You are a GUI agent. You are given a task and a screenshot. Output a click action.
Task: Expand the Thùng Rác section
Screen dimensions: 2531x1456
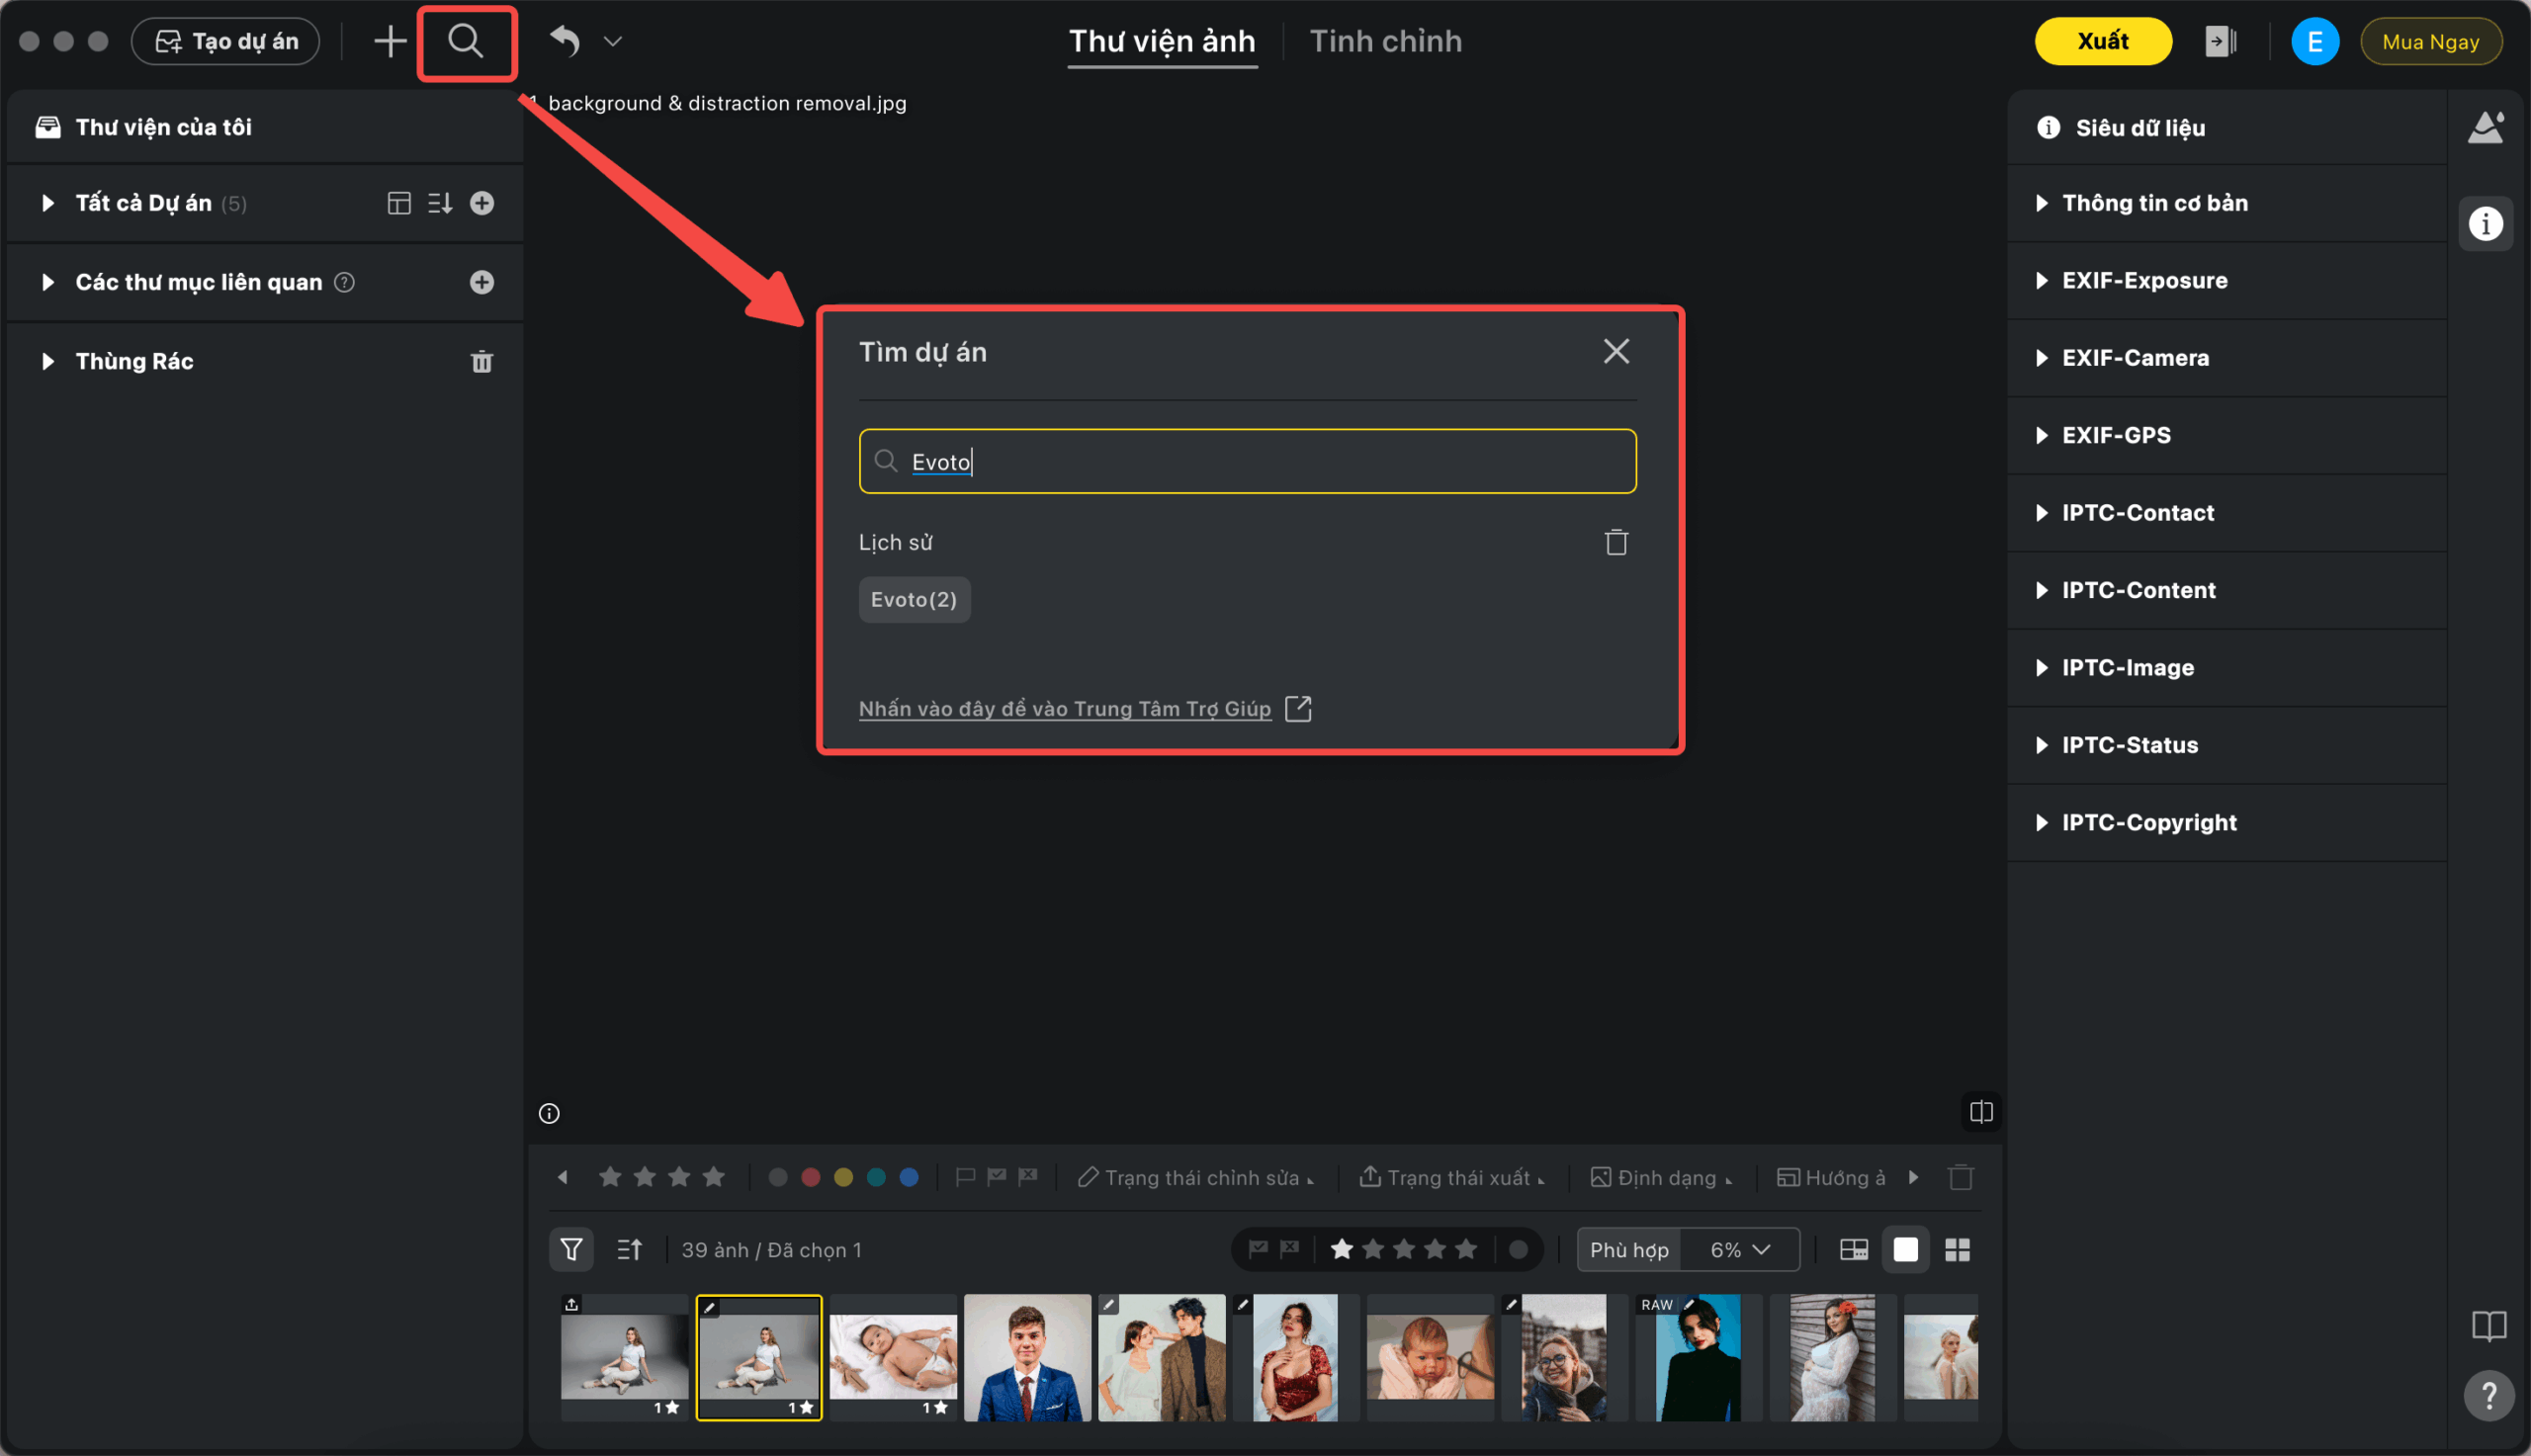(x=47, y=361)
